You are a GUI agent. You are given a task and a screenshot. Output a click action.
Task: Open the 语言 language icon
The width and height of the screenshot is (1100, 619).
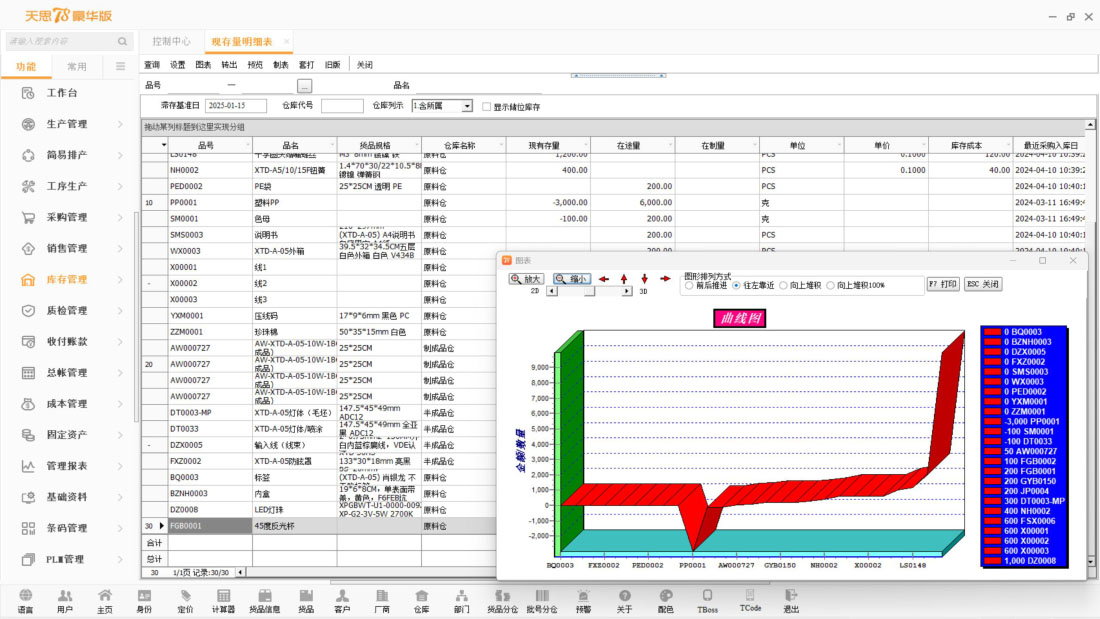(25, 600)
